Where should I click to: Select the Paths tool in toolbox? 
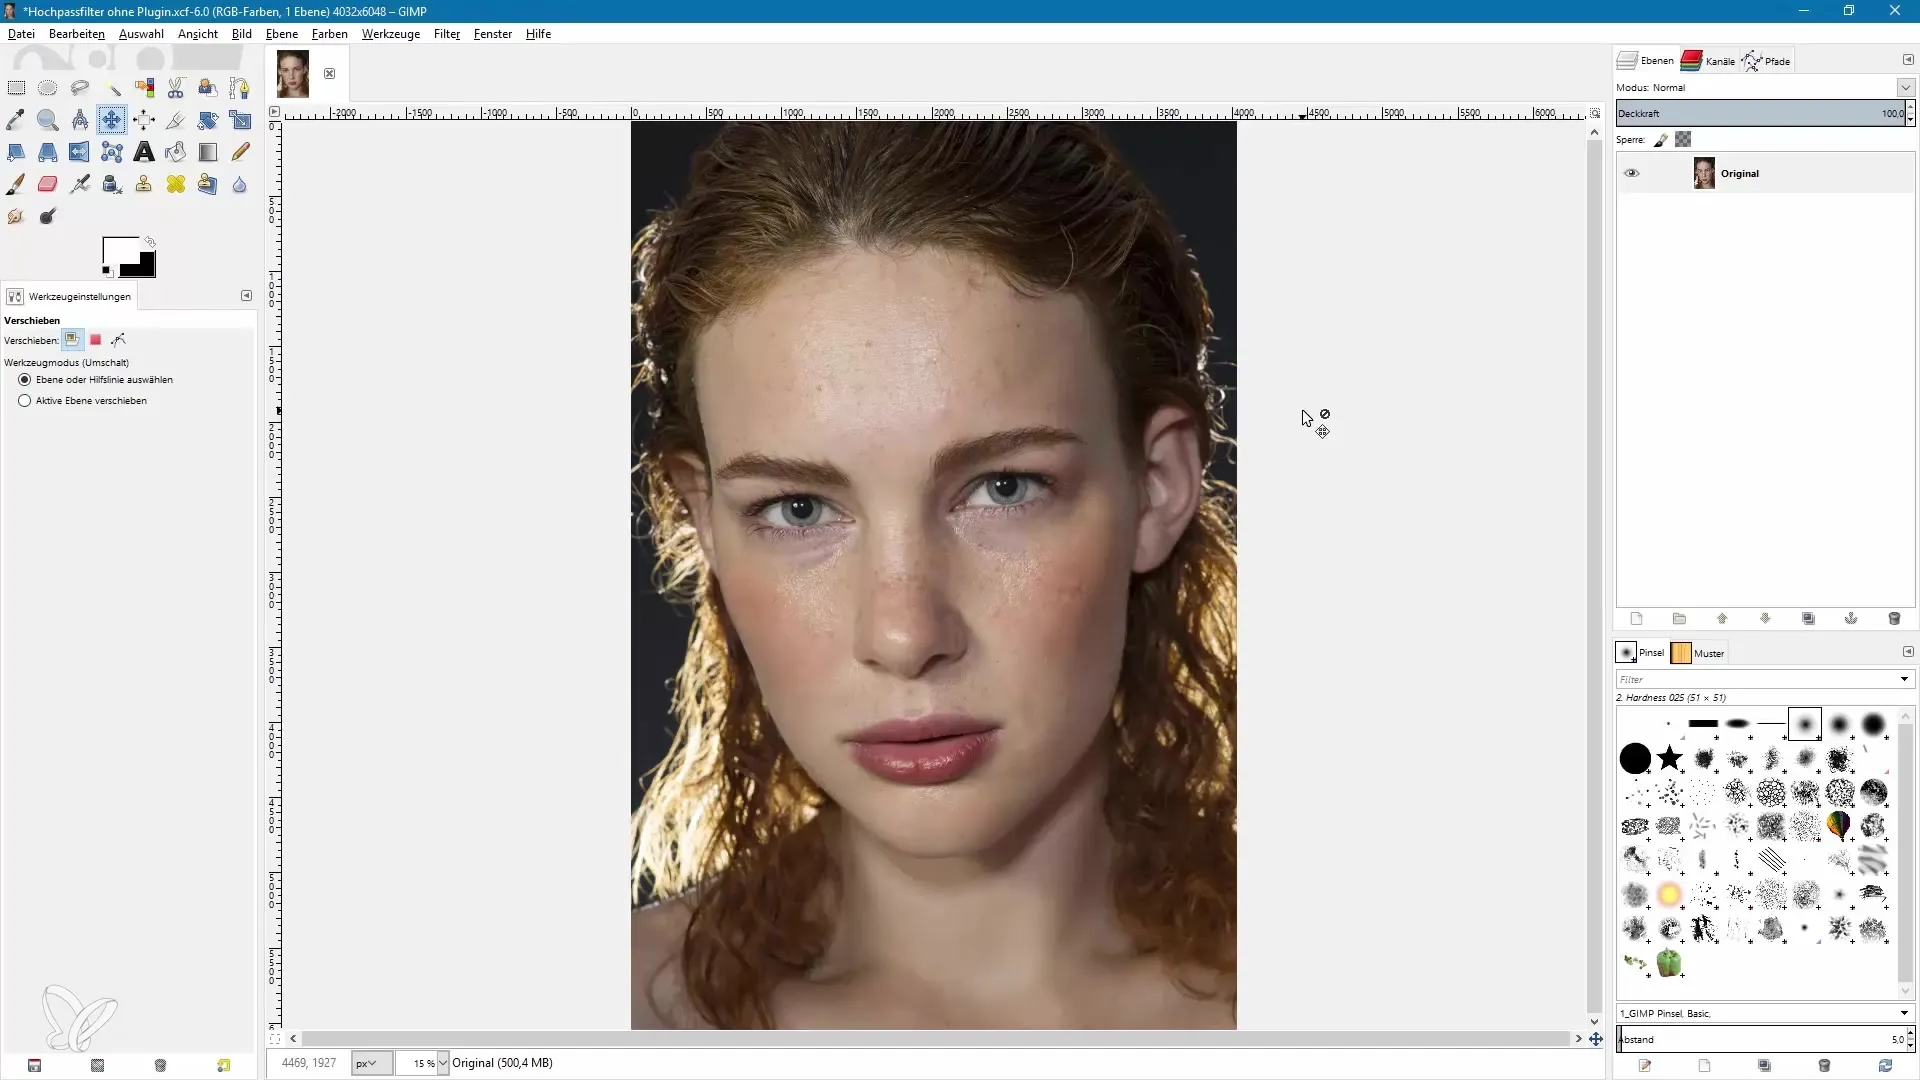click(x=240, y=88)
